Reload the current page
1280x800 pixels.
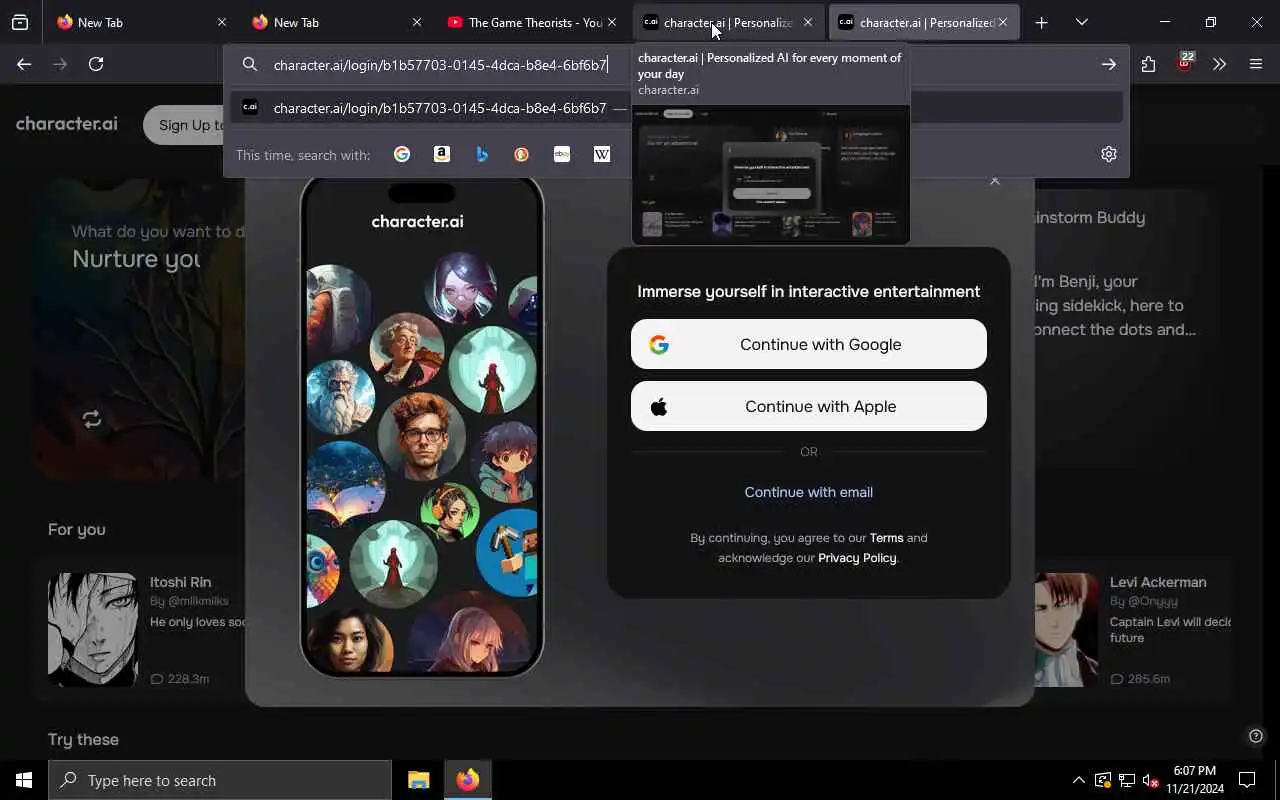tap(96, 64)
